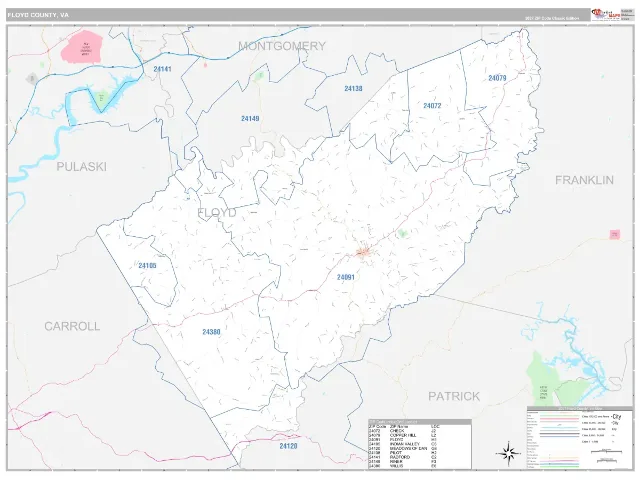This screenshot has width=640, height=480.
Task: Select ZIP code 24079 on map
Action: [497, 78]
